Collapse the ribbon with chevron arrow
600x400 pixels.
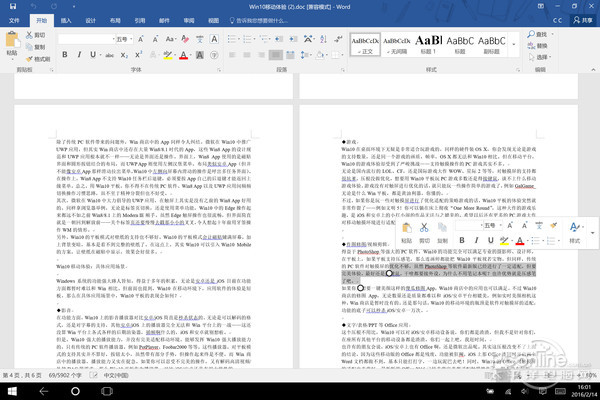pos(593,70)
